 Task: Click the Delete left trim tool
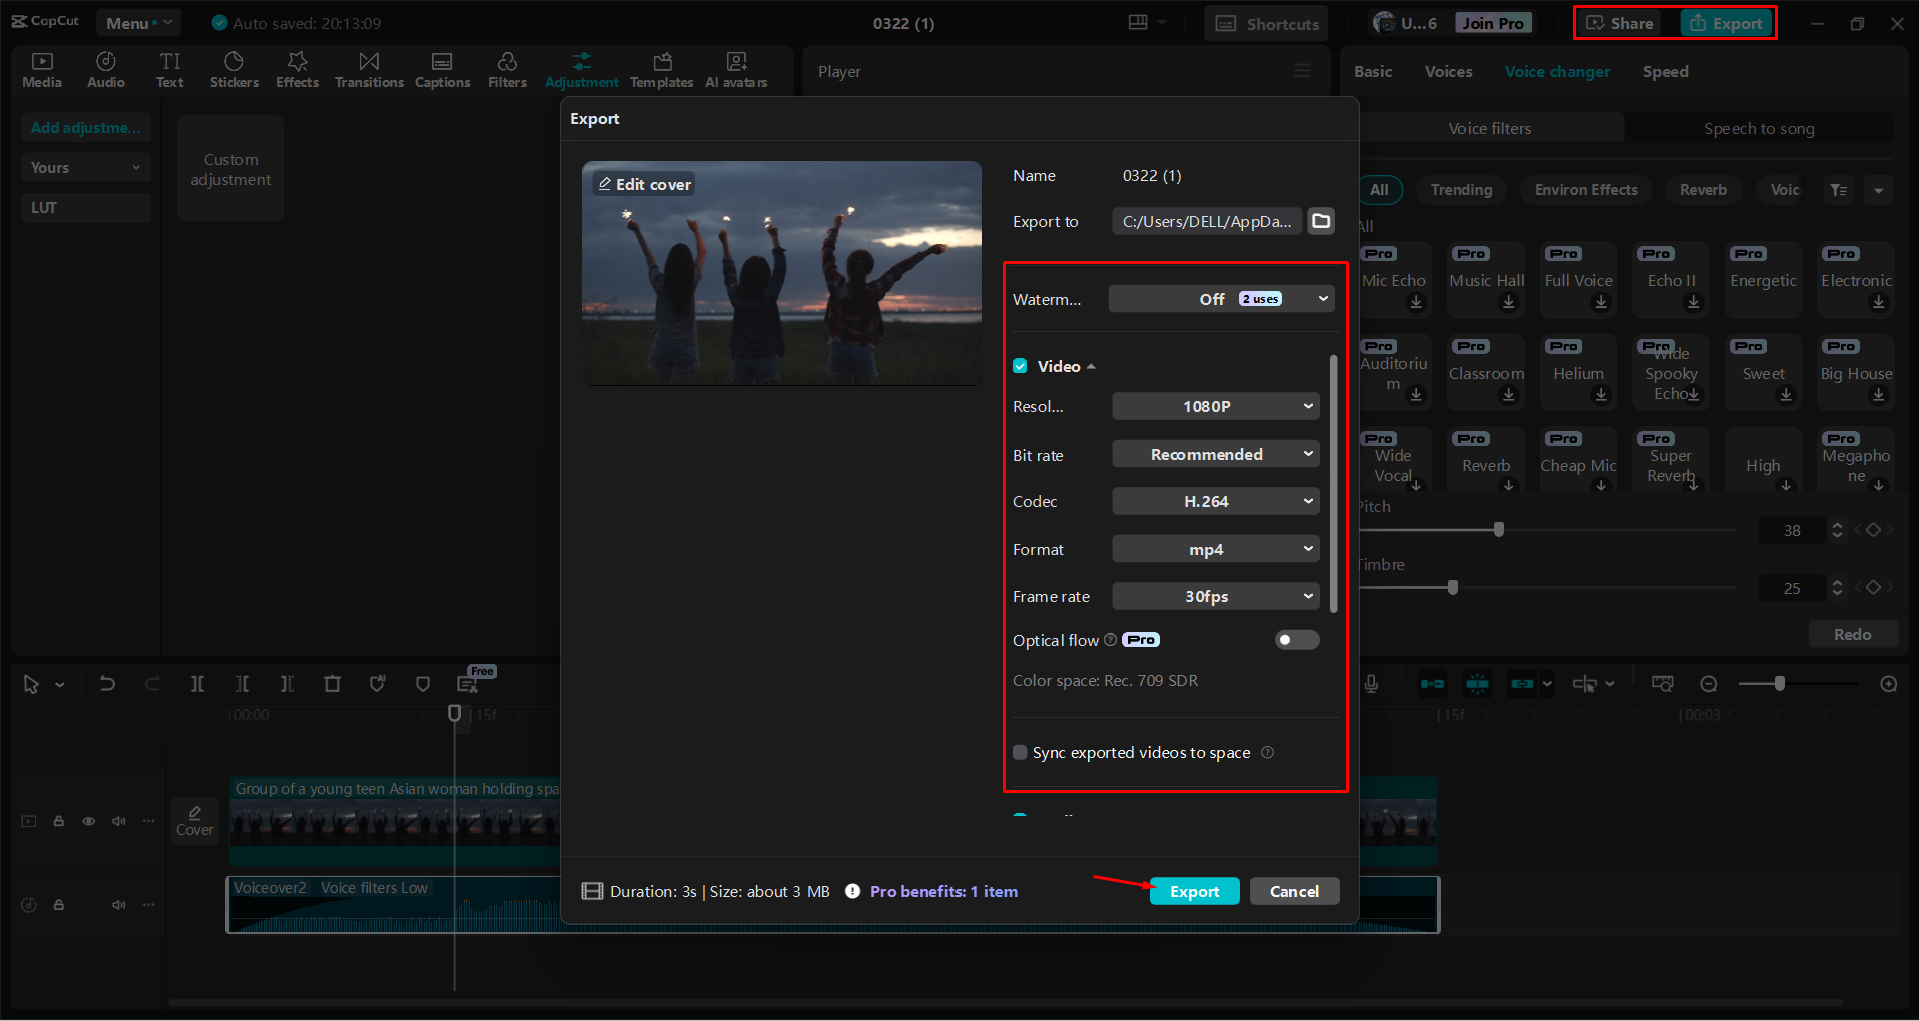pos(242,684)
